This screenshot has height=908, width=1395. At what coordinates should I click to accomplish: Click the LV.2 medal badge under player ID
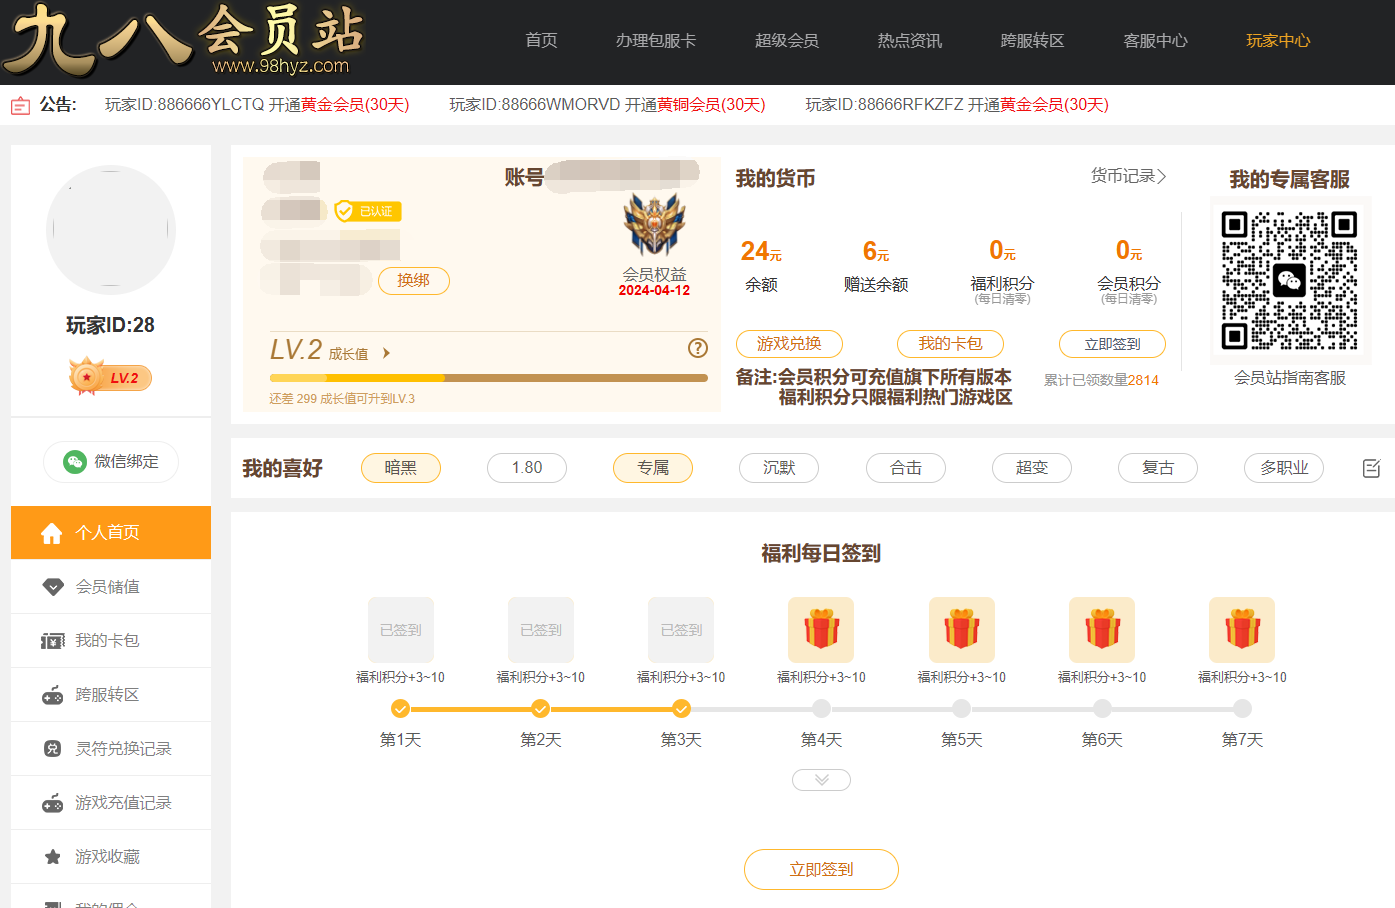tap(110, 378)
